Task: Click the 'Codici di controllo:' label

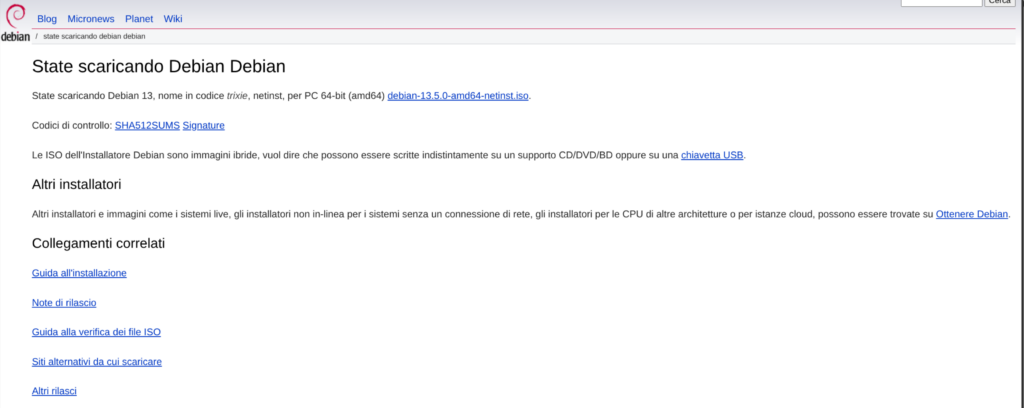Action: pyautogui.click(x=72, y=125)
